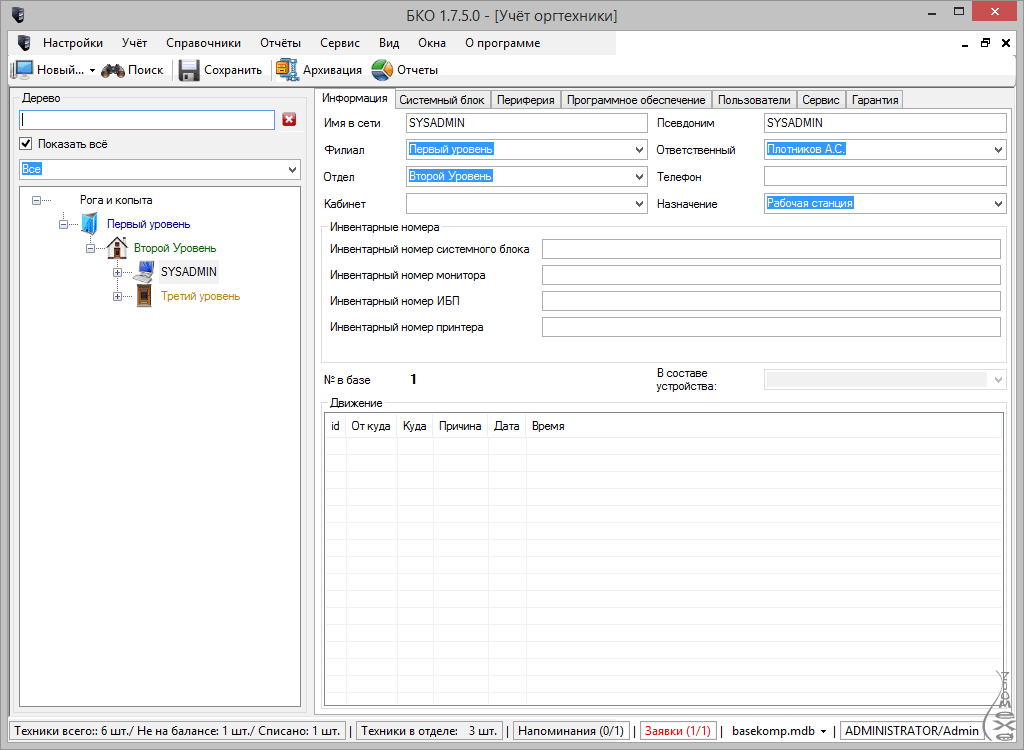Expand the SYSADMIN tree node
The height and width of the screenshot is (750, 1024).
118,272
